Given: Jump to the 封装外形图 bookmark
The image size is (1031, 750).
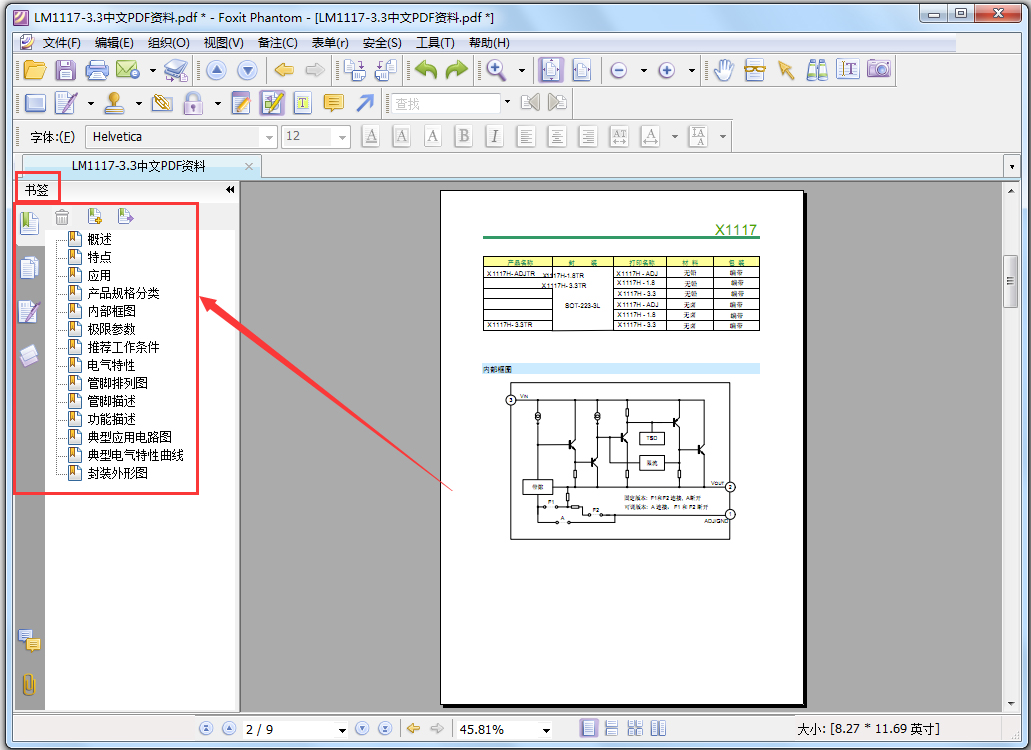Looking at the screenshot, I should (x=118, y=473).
